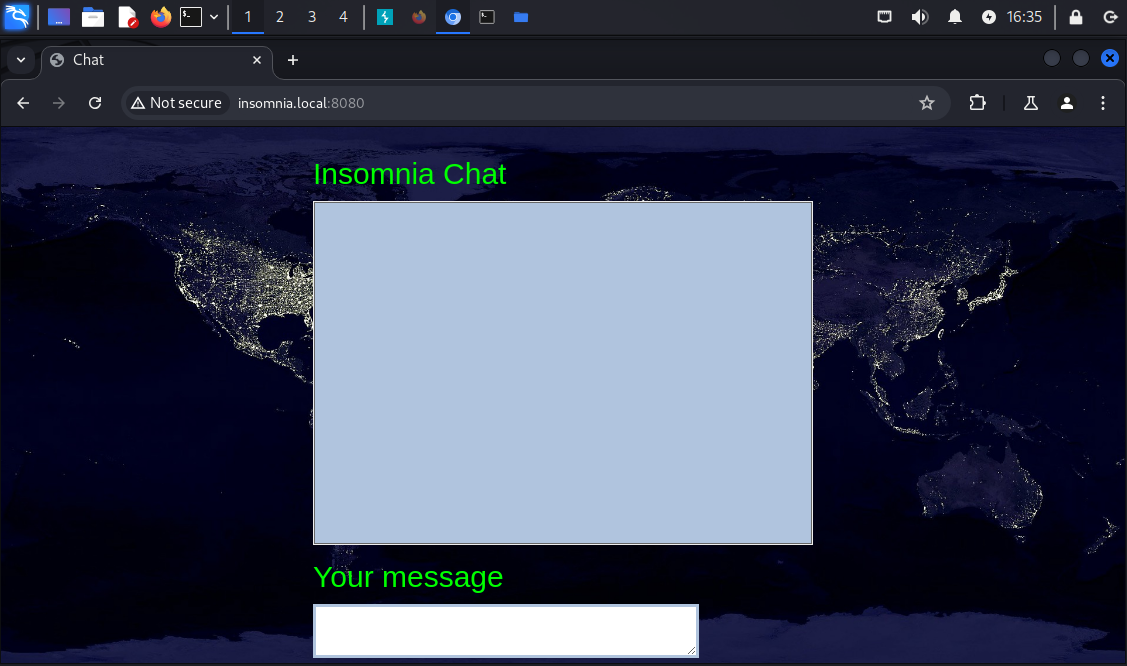This screenshot has height=666, width=1127.
Task: Launch Firefox from the panel launcher
Action: [160, 17]
